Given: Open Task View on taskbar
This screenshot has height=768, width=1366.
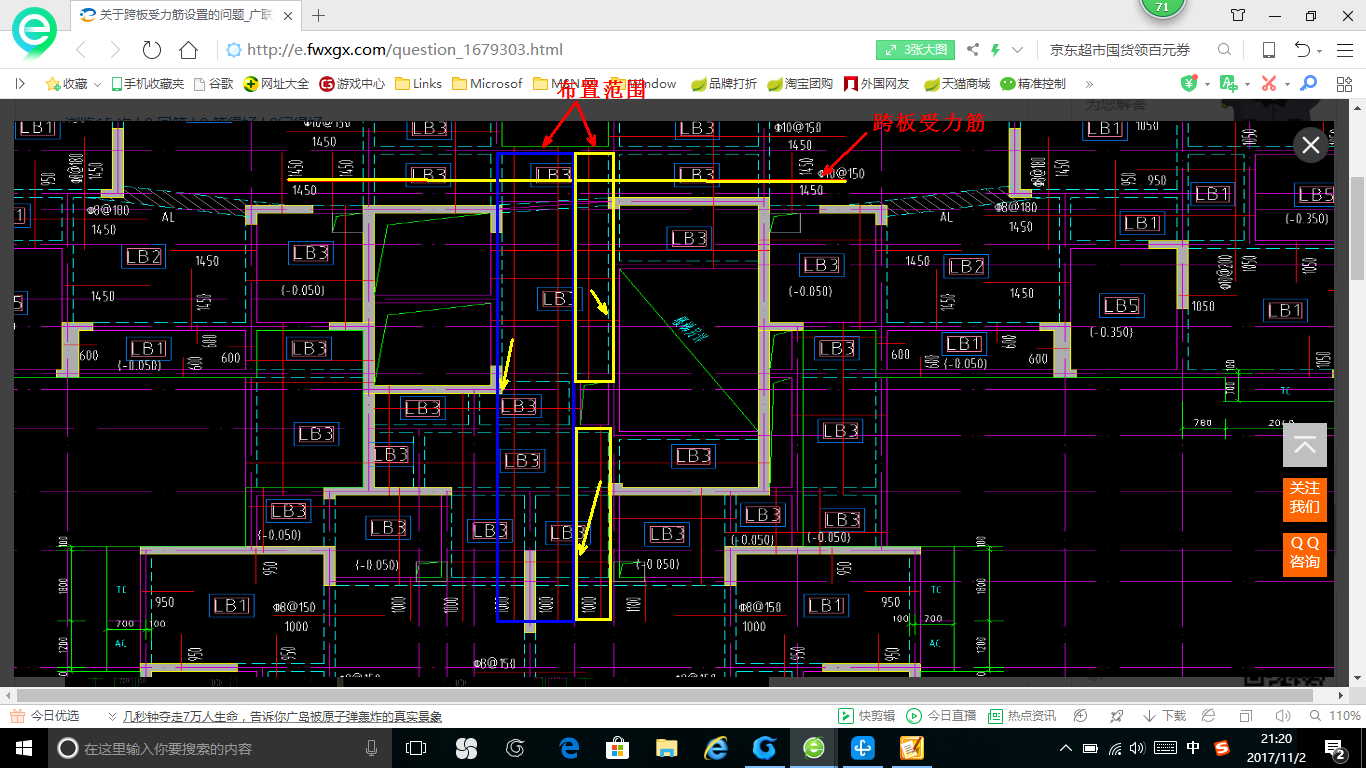Looking at the screenshot, I should pos(416,748).
